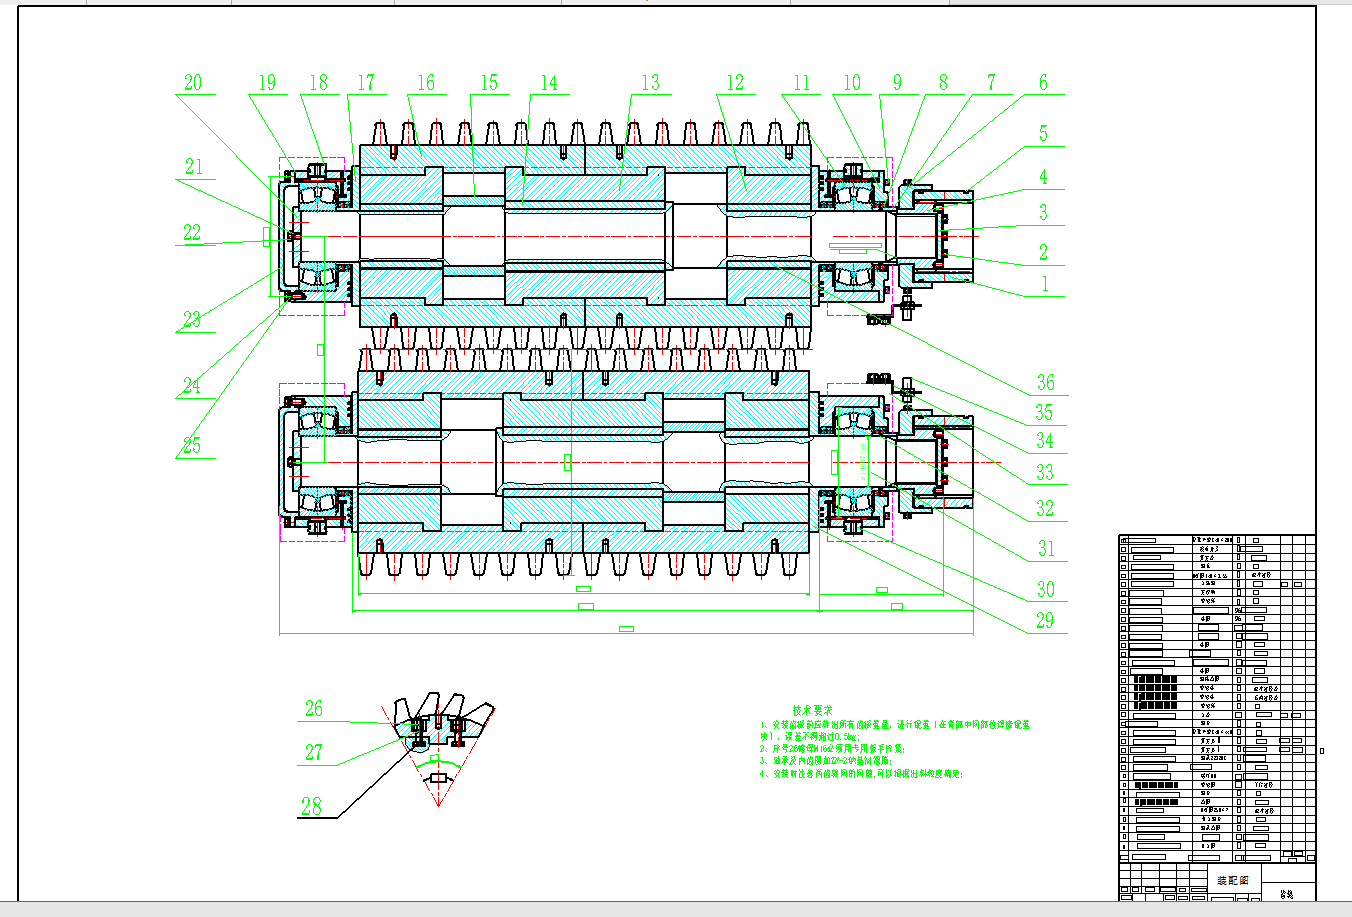The image size is (1352, 917).
Task: Click part callout number 16
Action: (427, 83)
